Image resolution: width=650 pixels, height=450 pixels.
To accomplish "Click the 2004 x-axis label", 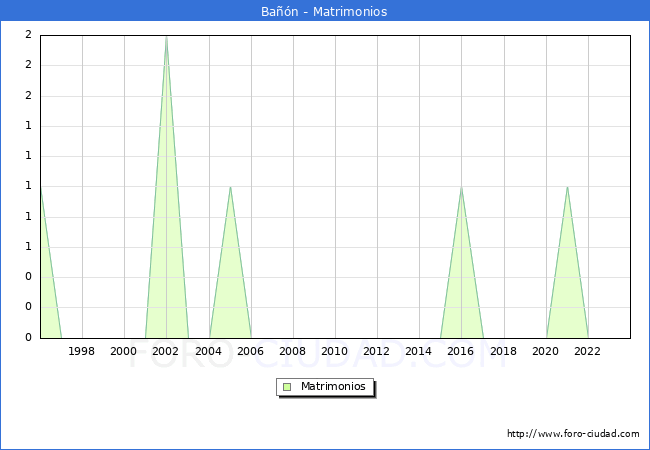I will click(x=209, y=351).
